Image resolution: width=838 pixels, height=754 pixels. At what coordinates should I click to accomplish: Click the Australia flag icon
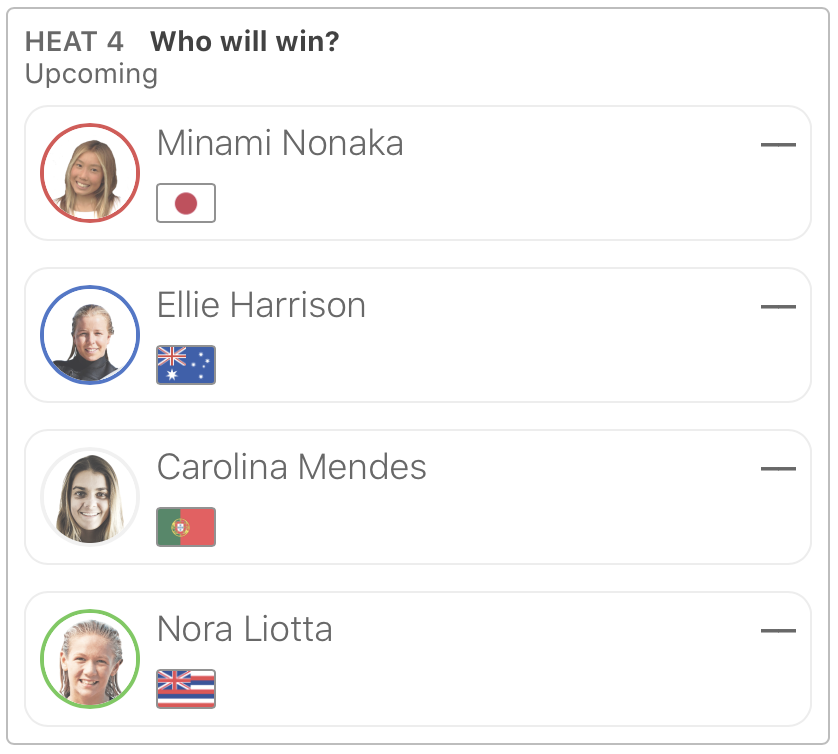[x=186, y=366]
